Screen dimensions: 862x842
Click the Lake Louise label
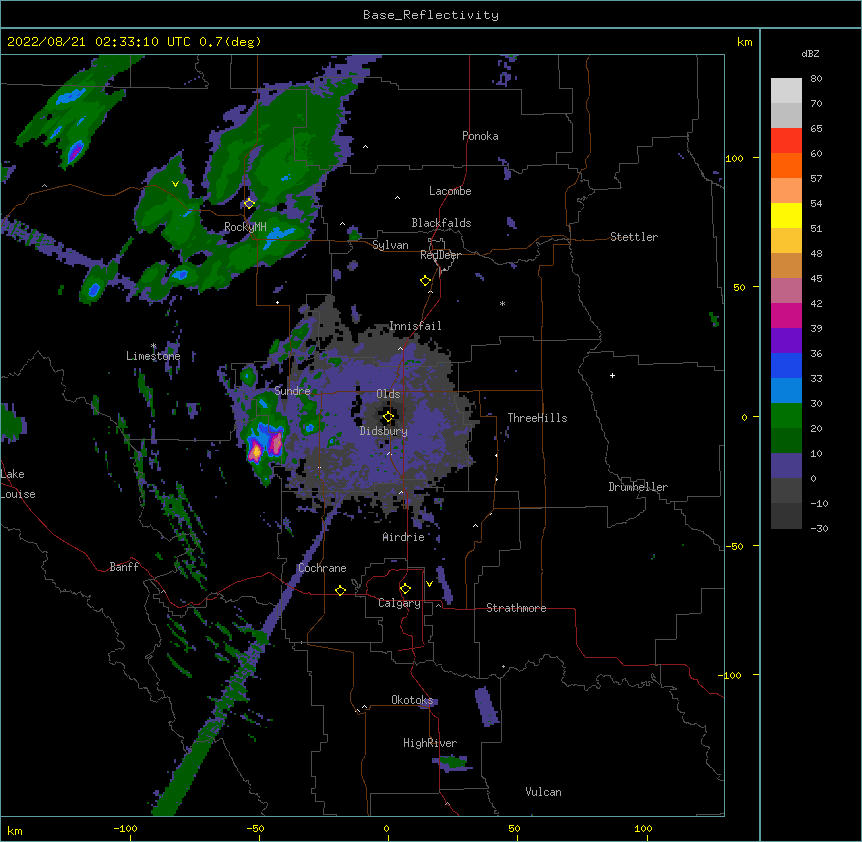pyautogui.click(x=18, y=484)
